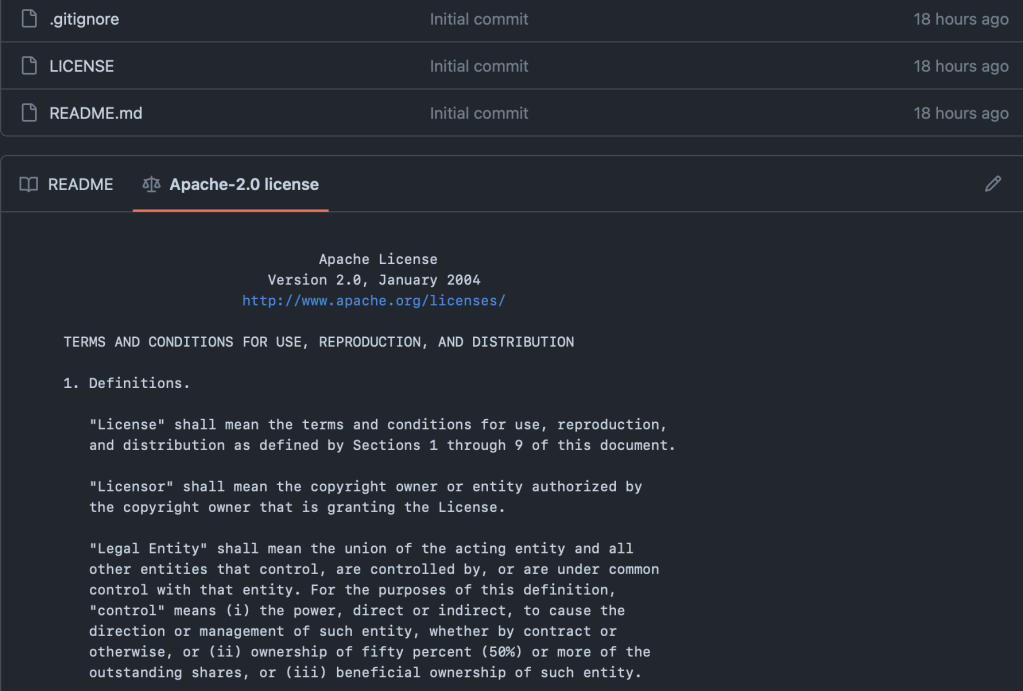Click 18 hours ago for README.md
The height and width of the screenshot is (691, 1023).
(960, 113)
